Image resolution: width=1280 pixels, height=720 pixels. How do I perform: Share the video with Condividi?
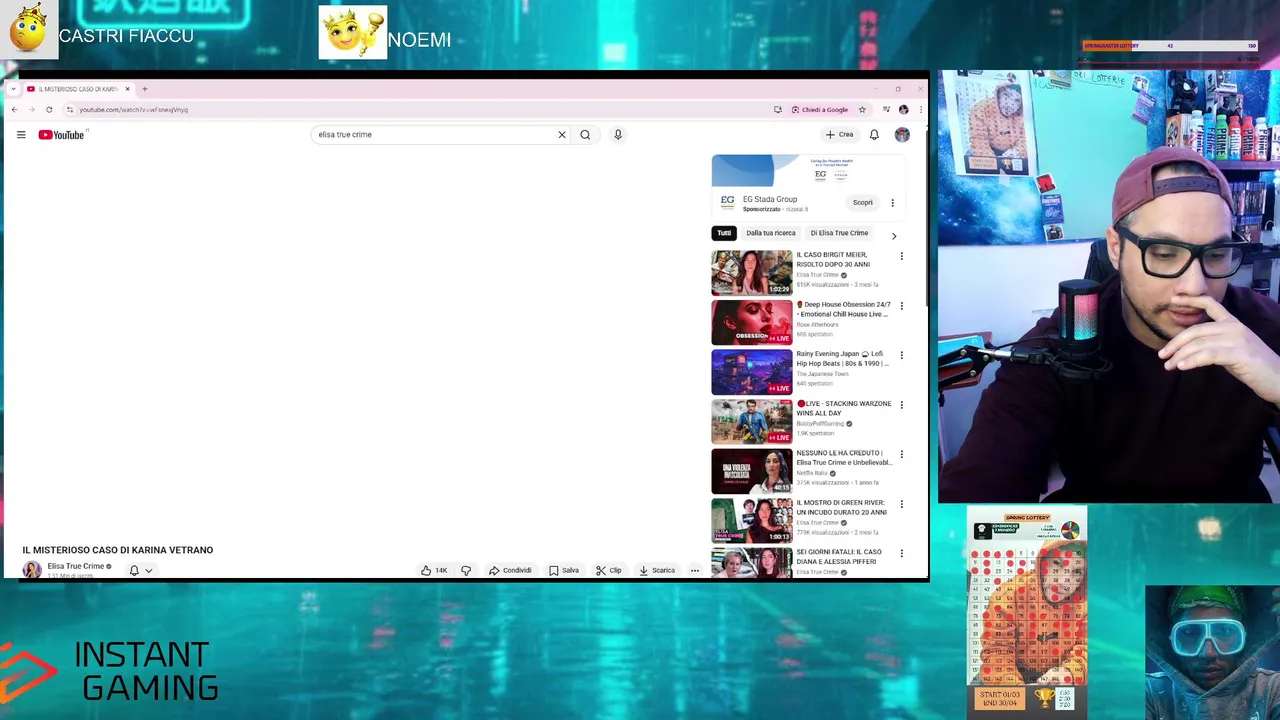[x=510, y=570]
